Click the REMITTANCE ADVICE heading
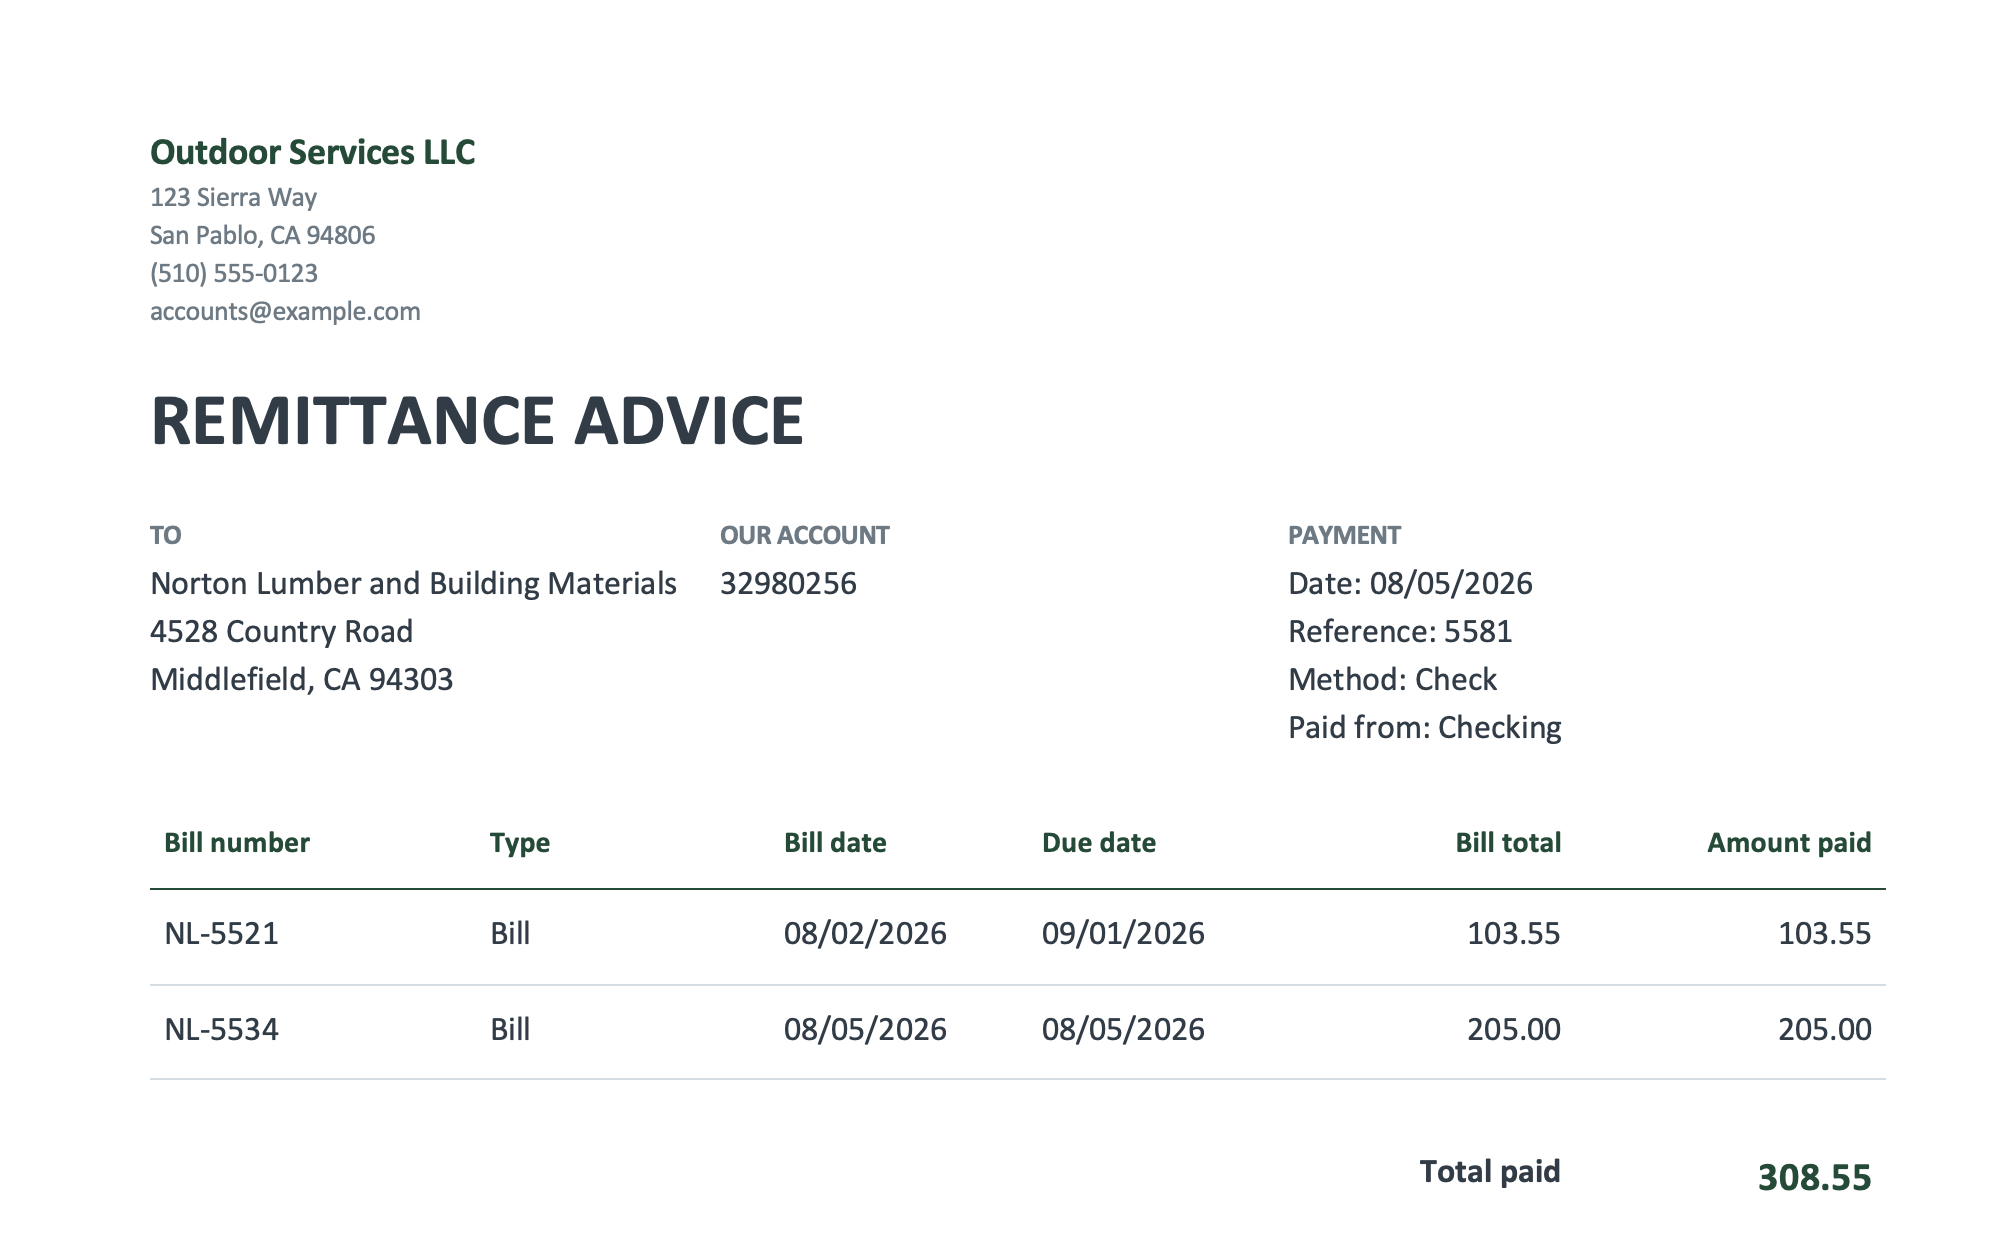This screenshot has width=2010, height=1254. [x=477, y=420]
